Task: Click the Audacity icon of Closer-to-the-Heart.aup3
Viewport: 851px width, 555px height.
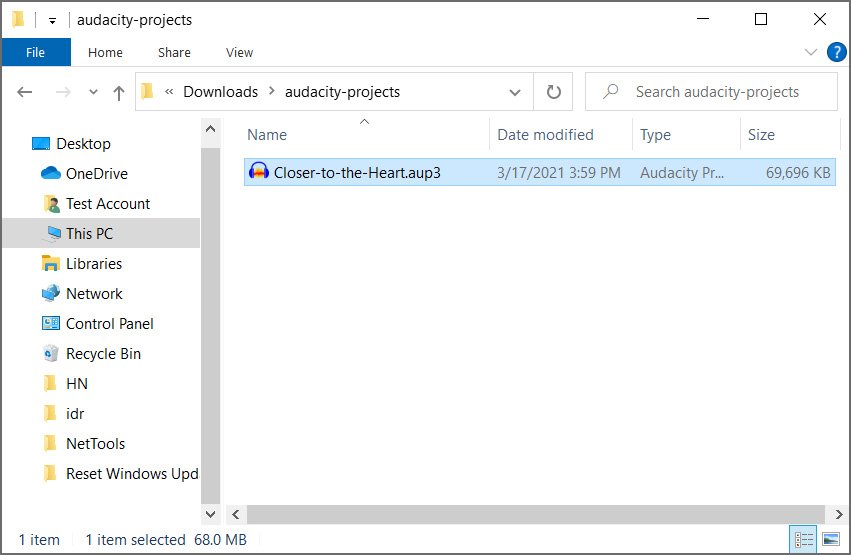Action: (259, 172)
